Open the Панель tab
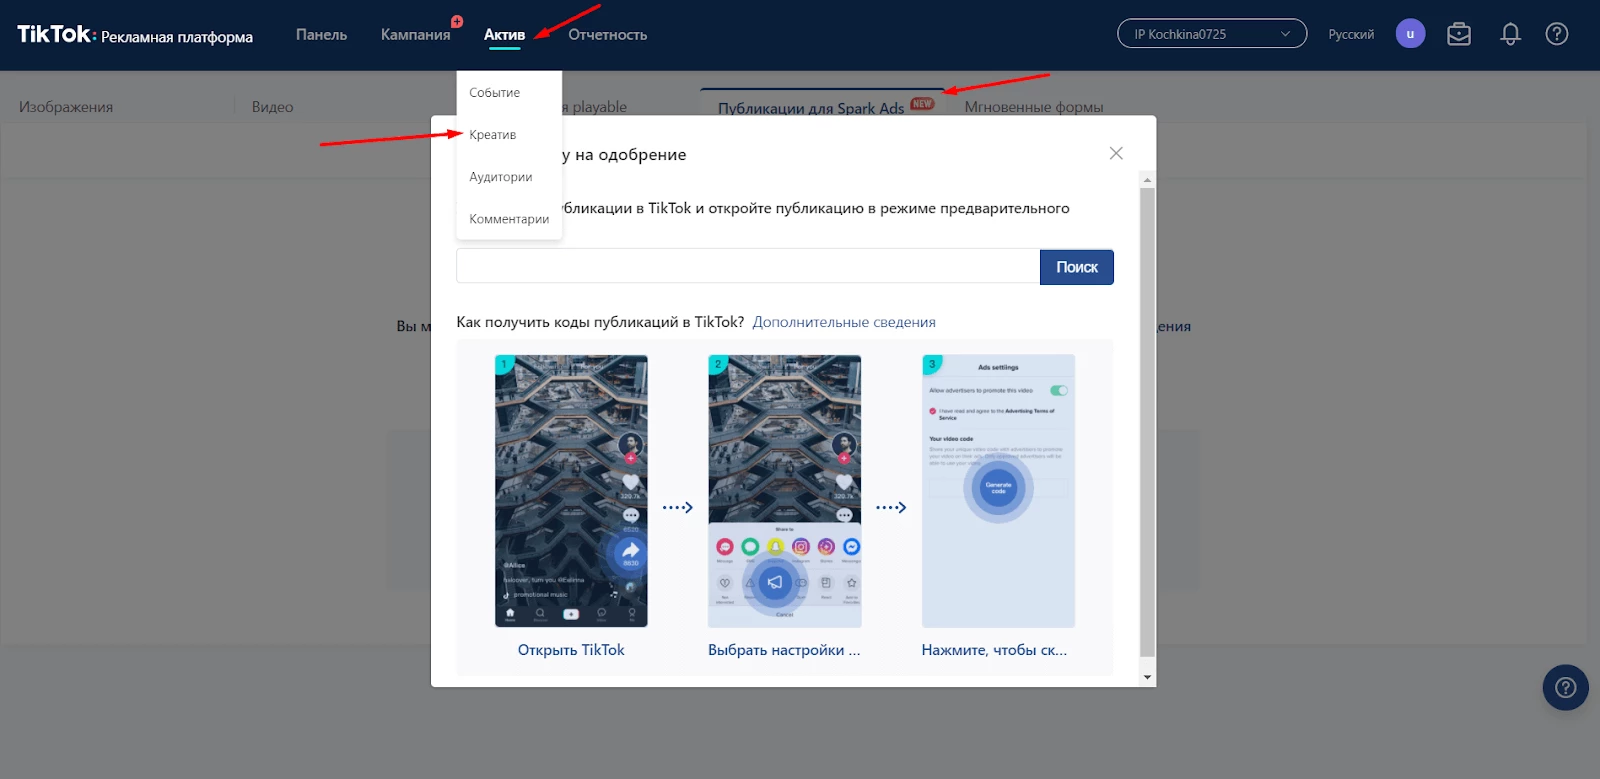1600x779 pixels. (321, 35)
